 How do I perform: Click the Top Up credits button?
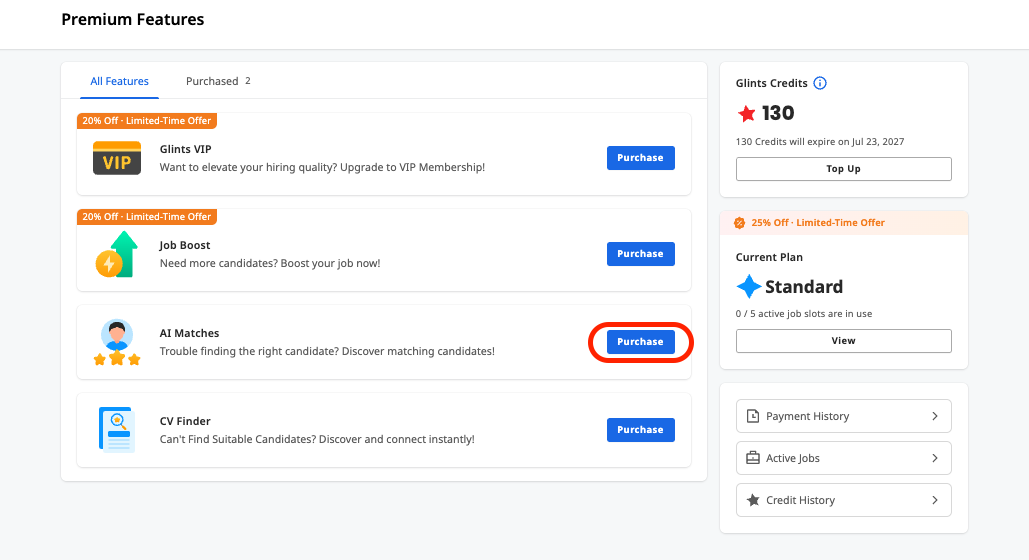(843, 169)
